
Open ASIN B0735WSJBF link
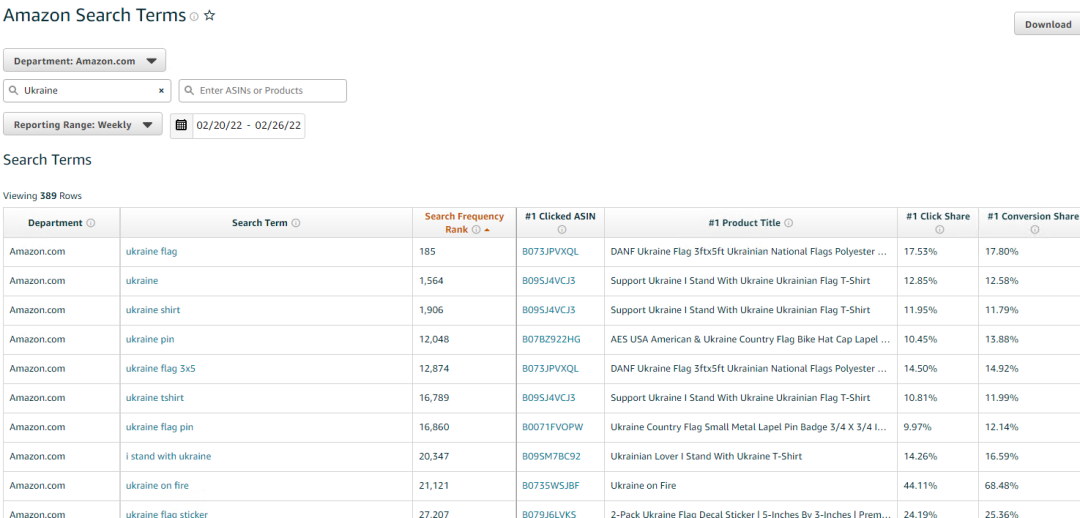pos(551,486)
